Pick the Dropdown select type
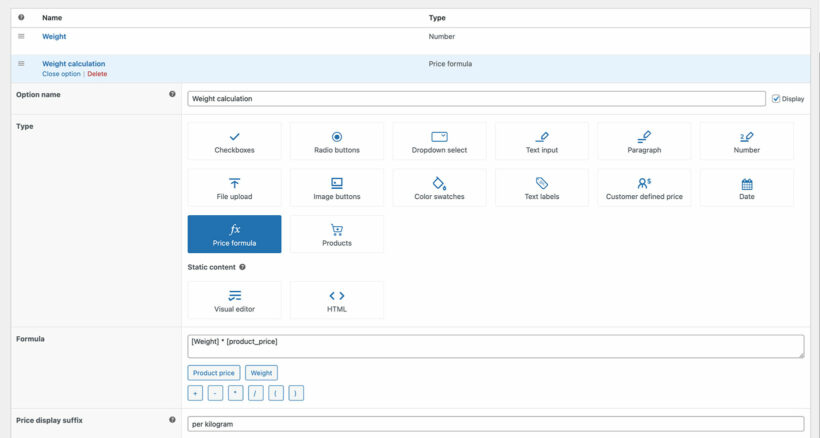This screenshot has width=820, height=438. pyautogui.click(x=439, y=141)
